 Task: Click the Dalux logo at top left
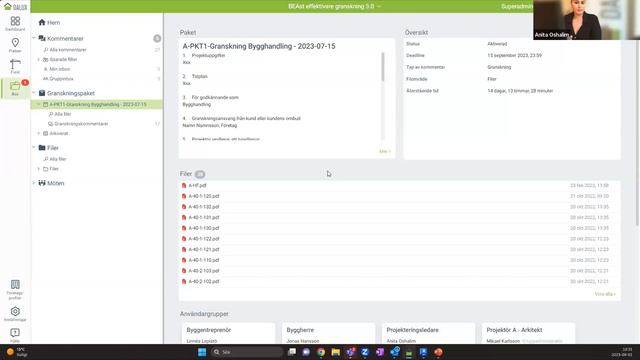point(16,7)
